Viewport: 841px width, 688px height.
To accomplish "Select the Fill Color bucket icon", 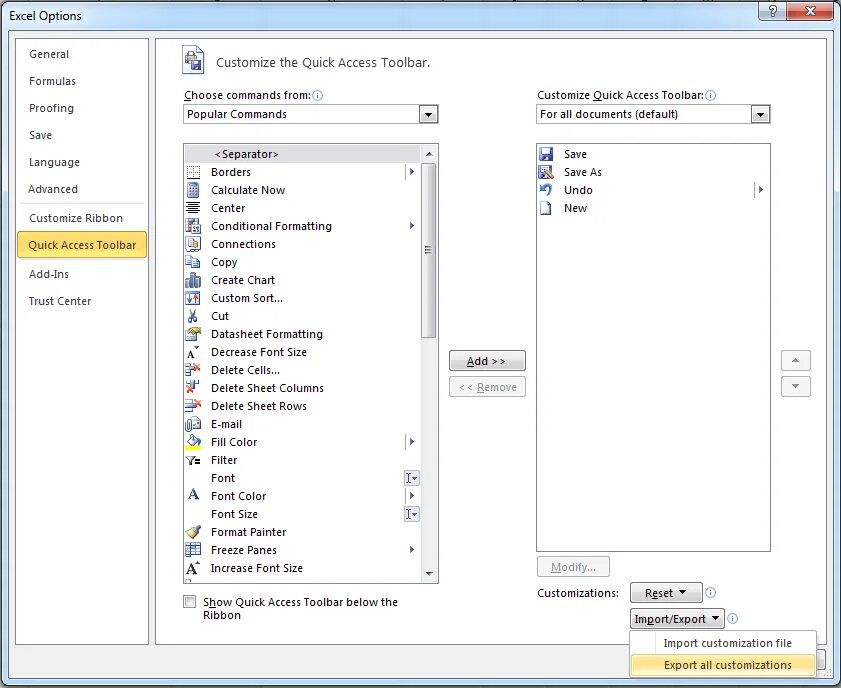I will (x=193, y=442).
